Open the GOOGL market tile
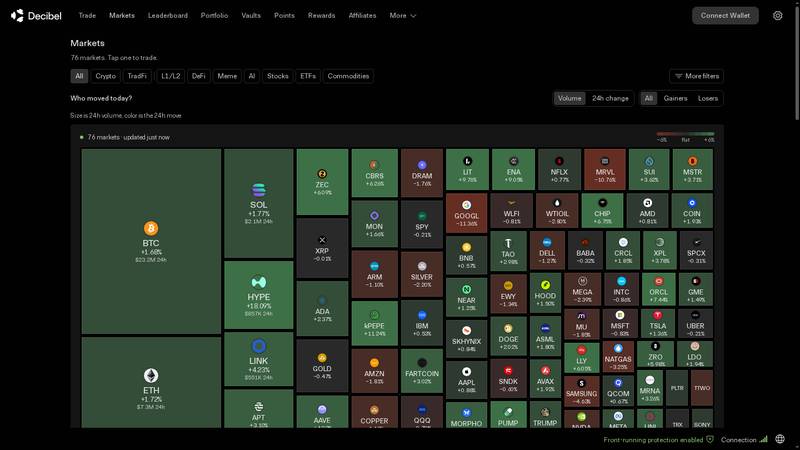This screenshot has height=450, width=800. (x=466, y=213)
